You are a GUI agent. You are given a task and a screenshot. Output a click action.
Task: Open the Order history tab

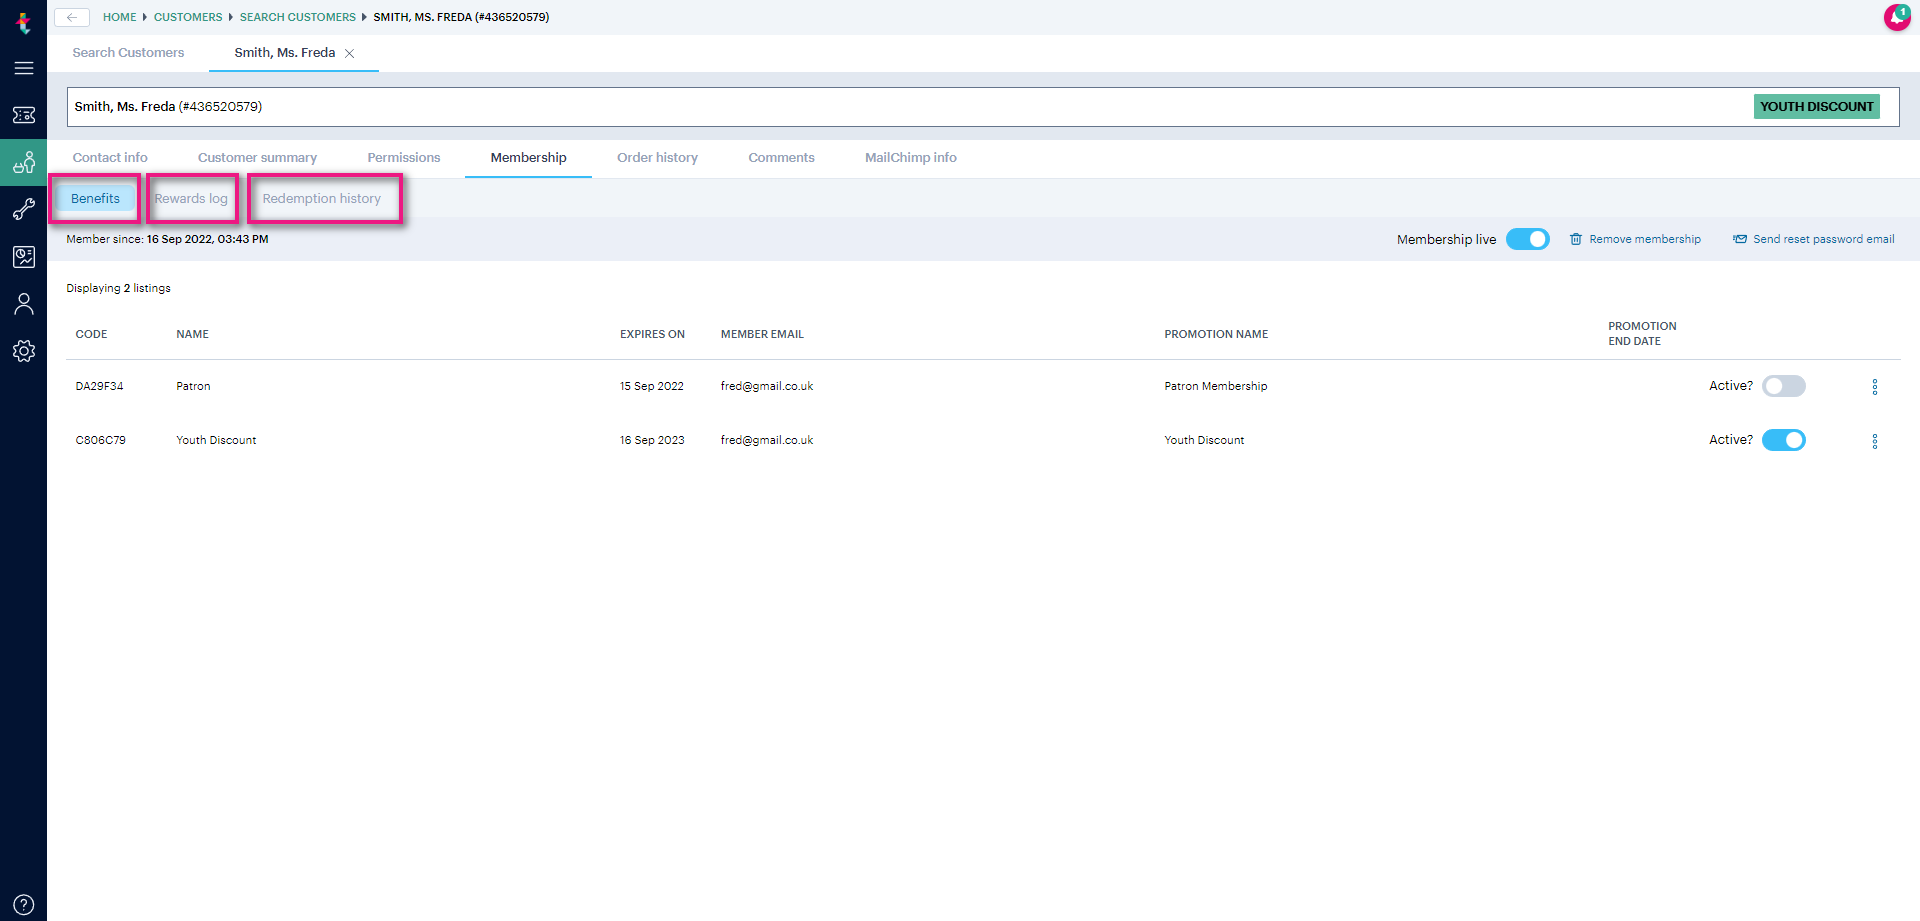657,158
